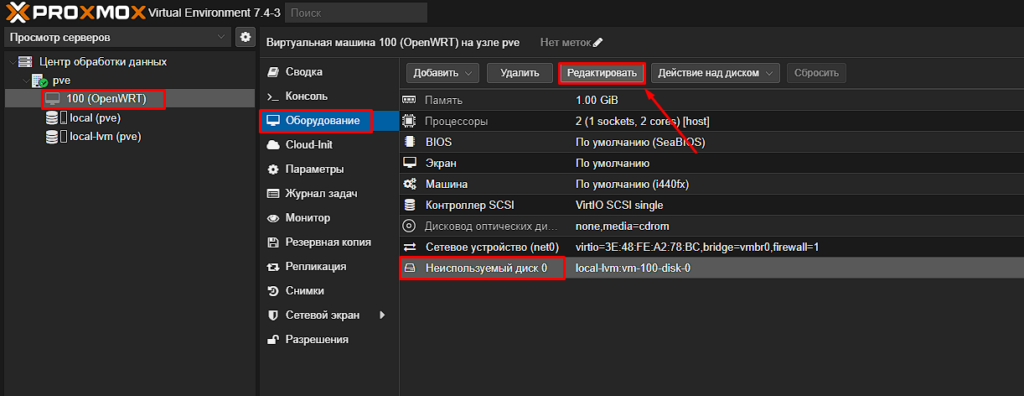Click the Datacenter server rack icon
1024x396 pixels.
pos(26,61)
